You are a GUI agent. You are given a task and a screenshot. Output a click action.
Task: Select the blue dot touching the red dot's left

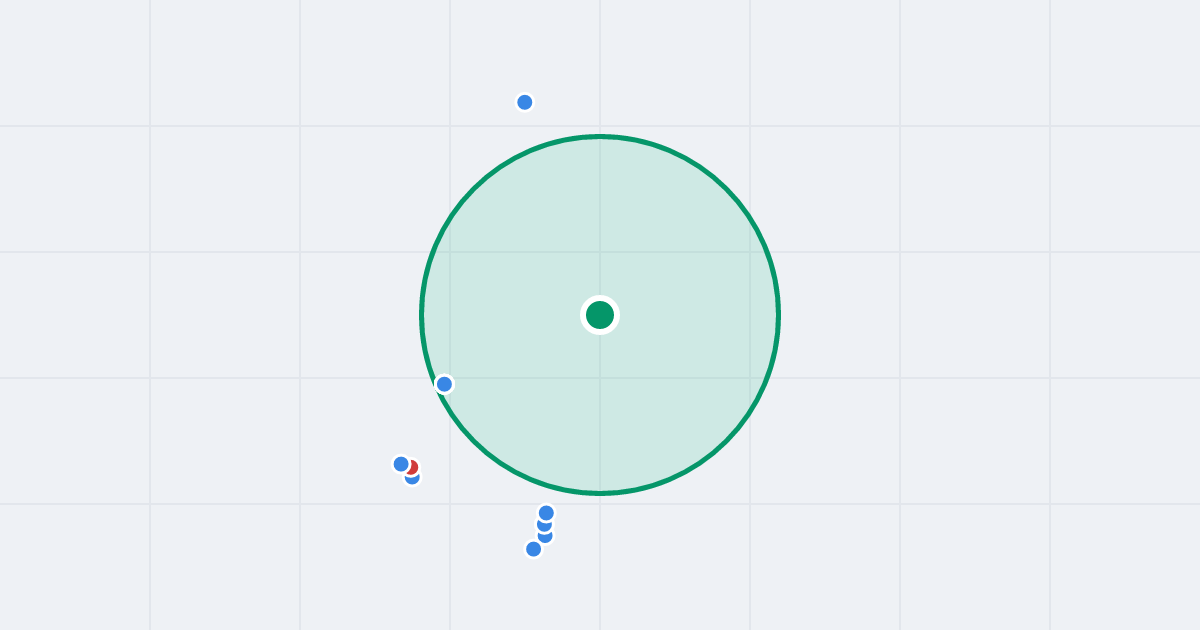pos(401,464)
